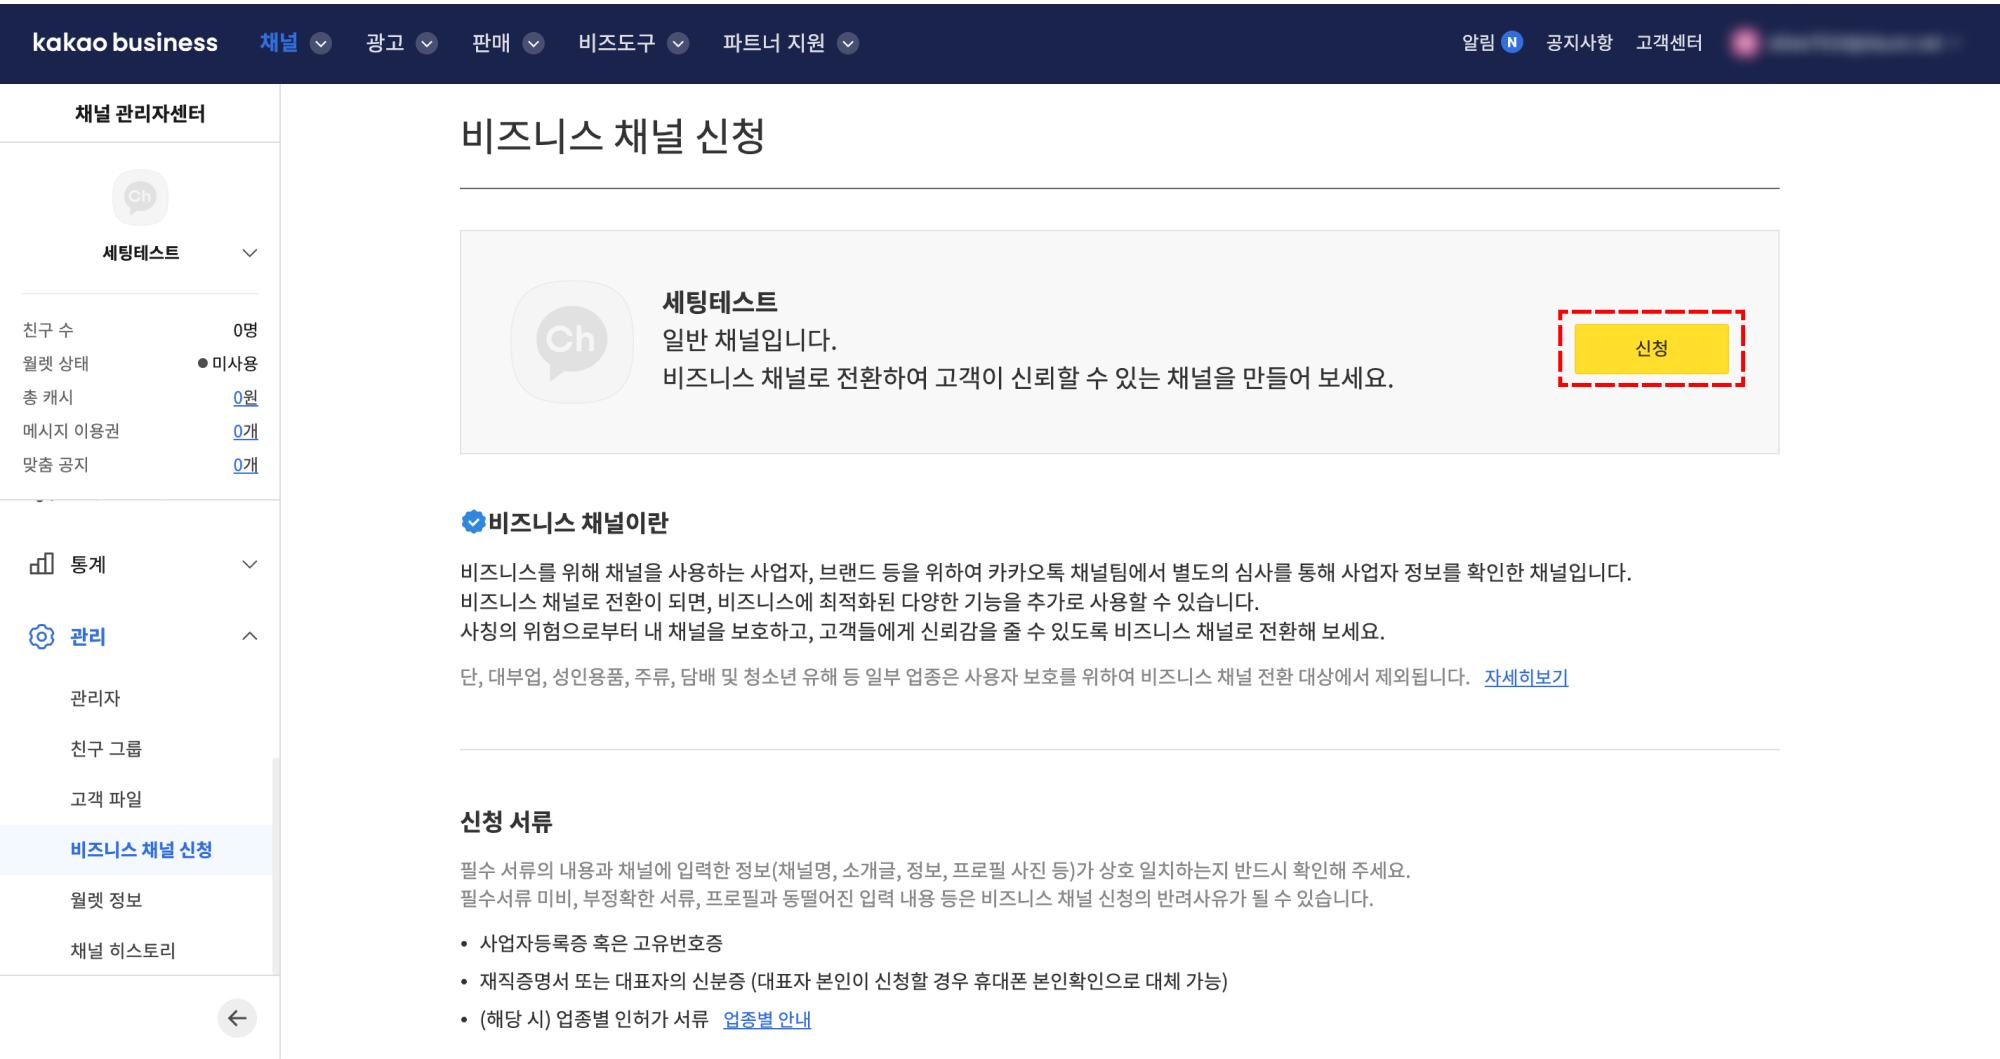Open the 비즈도구 dropdown menu
Screen dimensions: 2000x1059
(678, 43)
